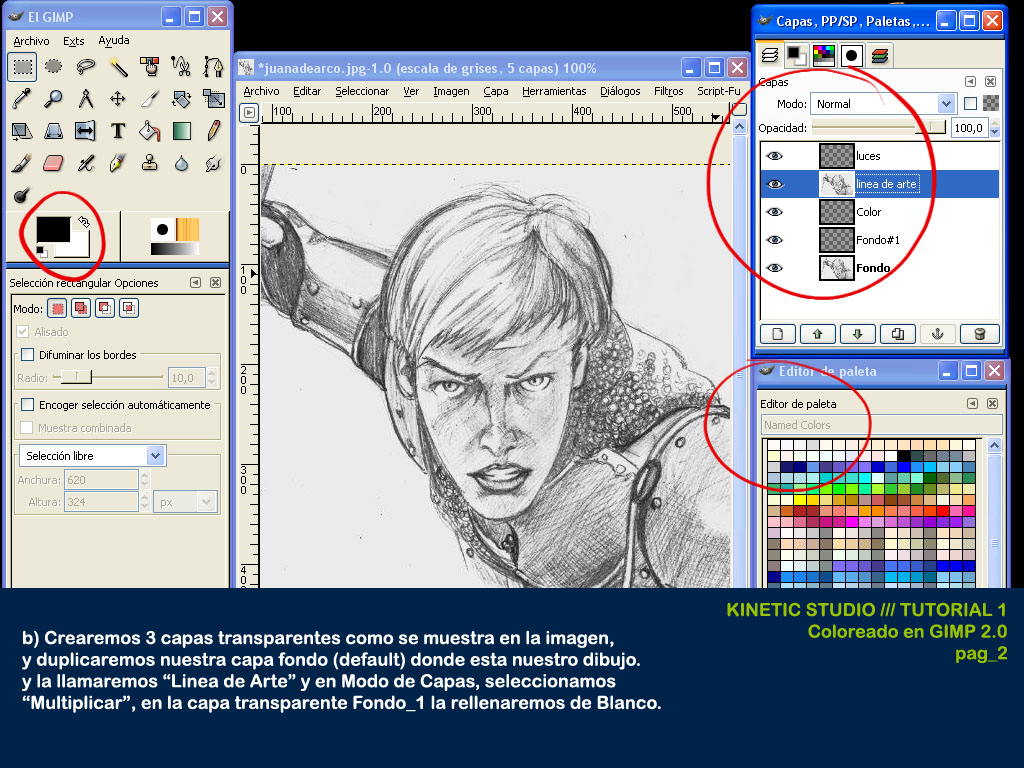Anchor the floating layer

click(x=938, y=334)
